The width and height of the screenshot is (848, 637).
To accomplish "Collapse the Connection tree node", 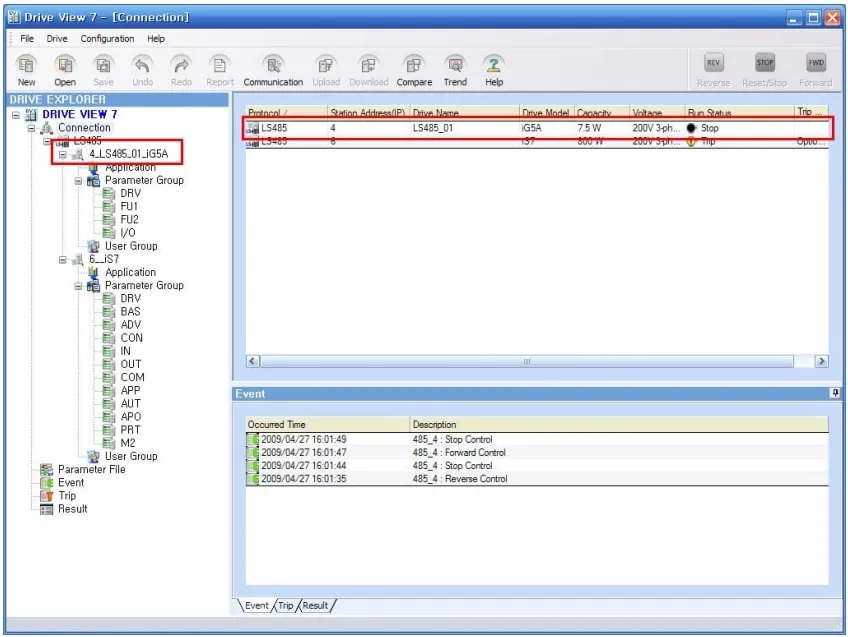I will 31,128.
